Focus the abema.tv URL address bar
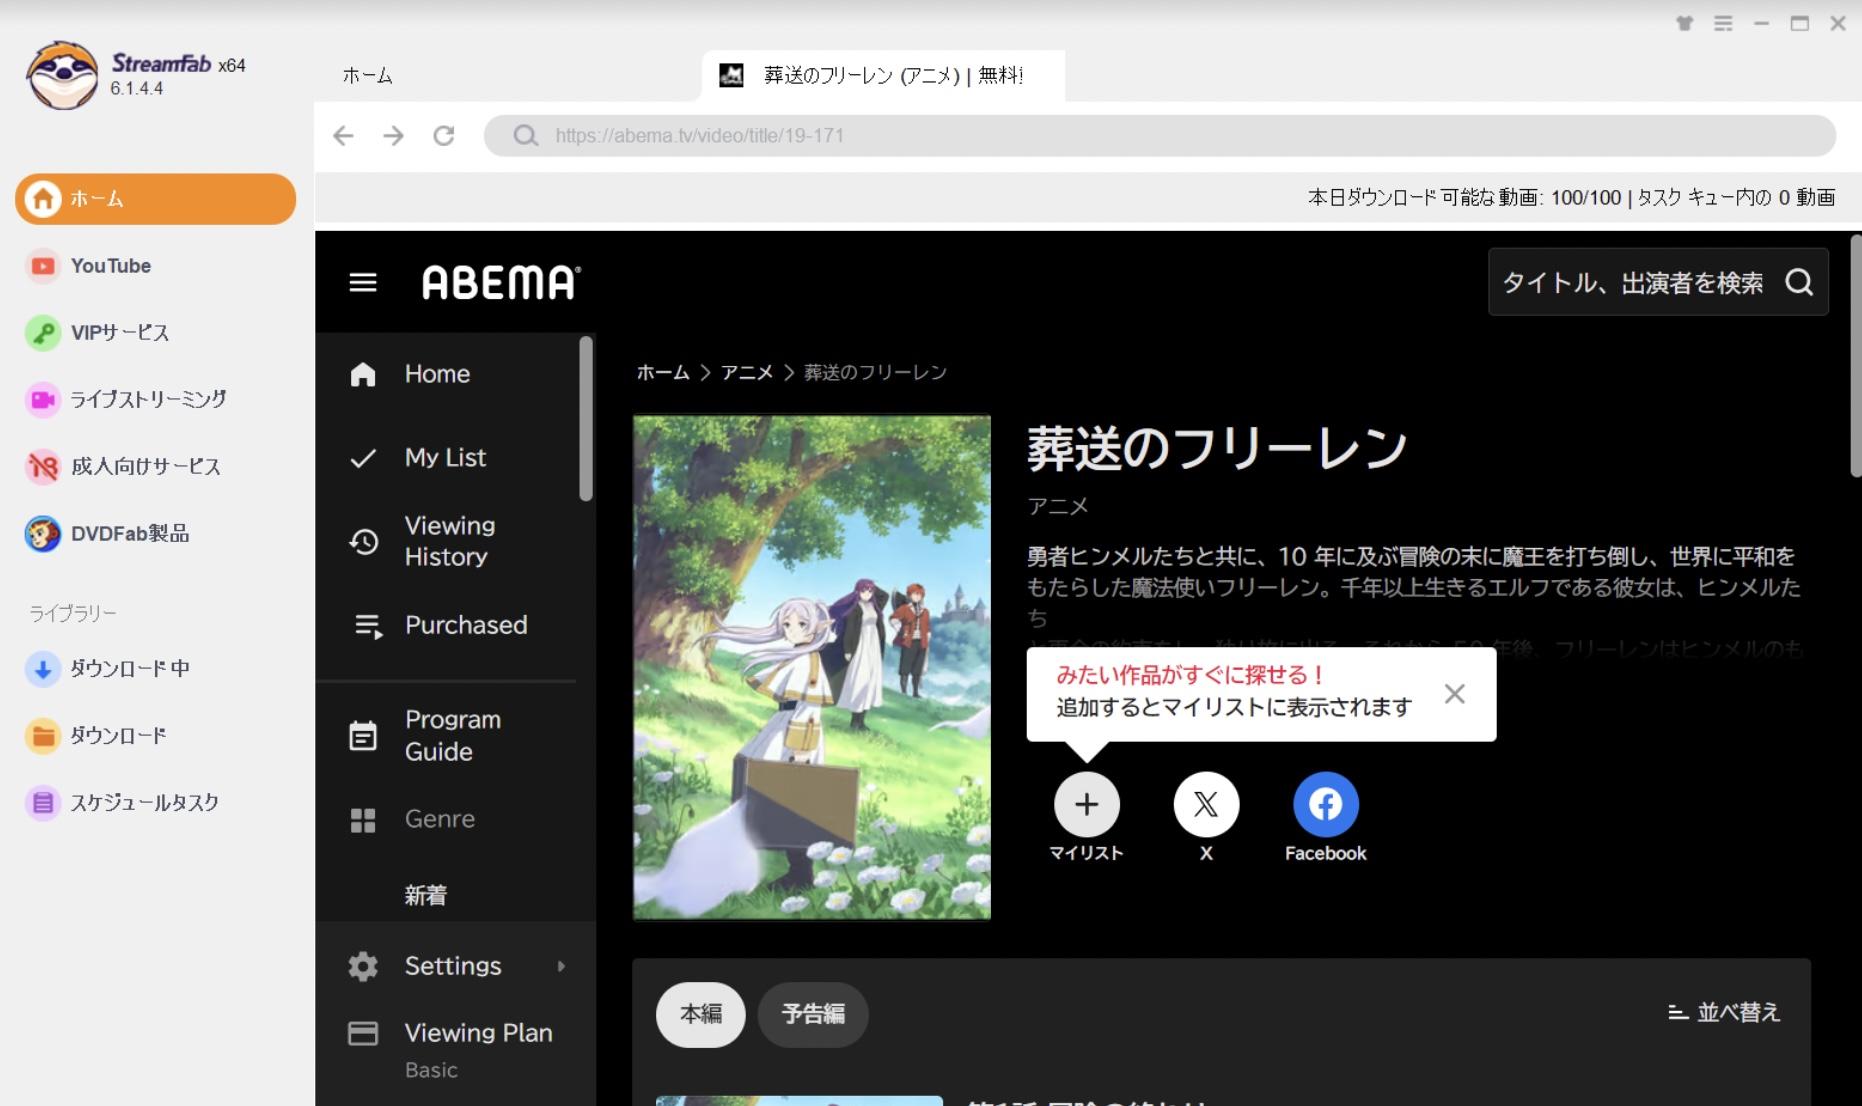This screenshot has width=1862, height=1106. [1160, 136]
